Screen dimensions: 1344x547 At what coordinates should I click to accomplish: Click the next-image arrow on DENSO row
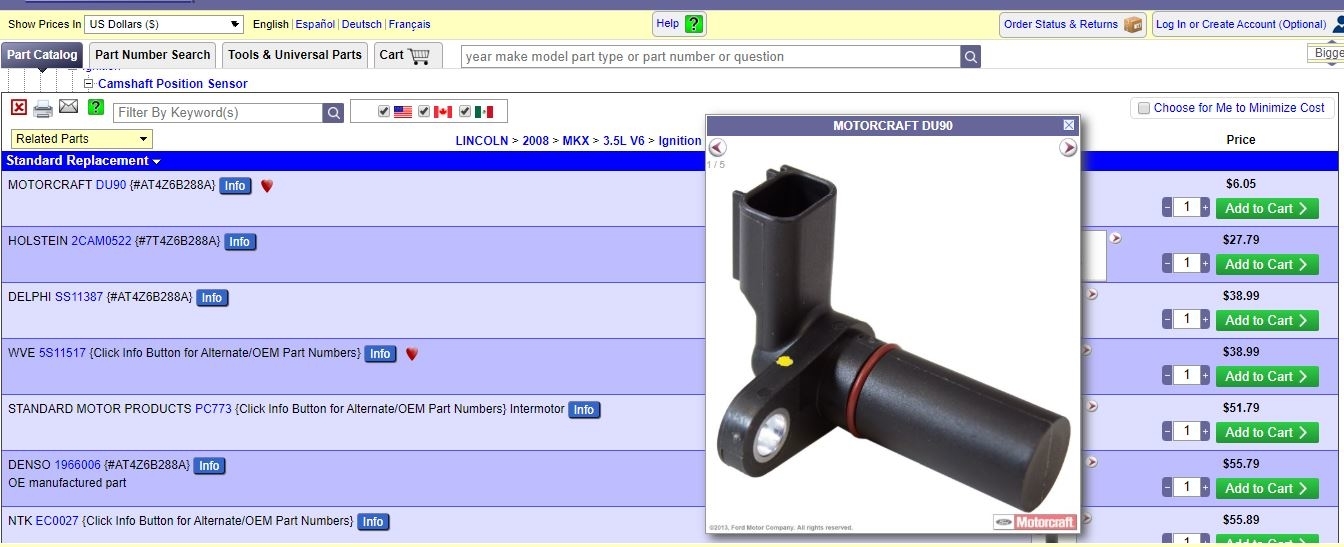click(x=1092, y=463)
